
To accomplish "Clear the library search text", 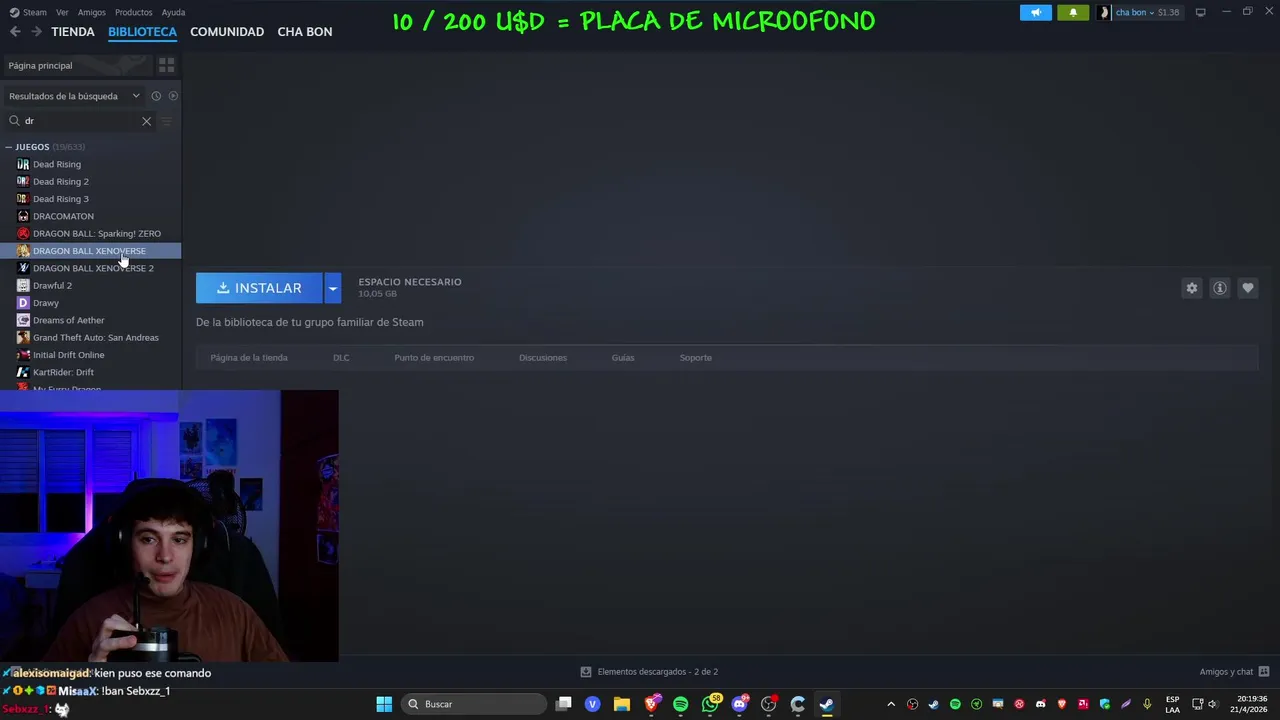I will [146, 121].
